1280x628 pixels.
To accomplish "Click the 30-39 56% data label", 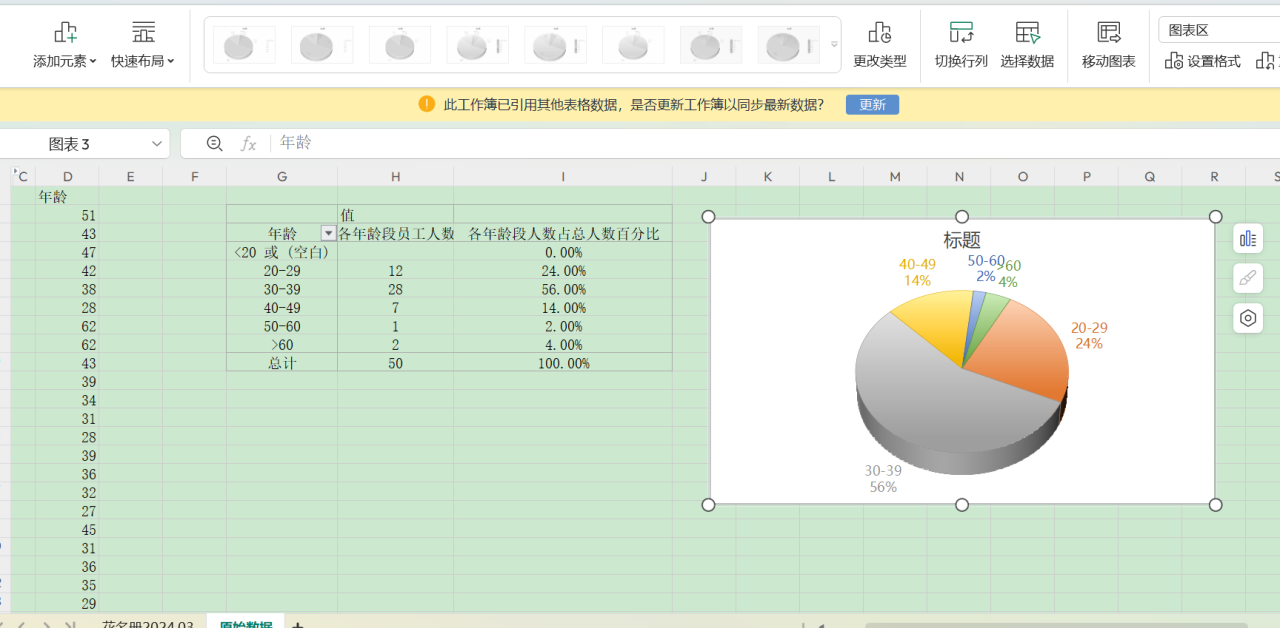I will coord(883,479).
